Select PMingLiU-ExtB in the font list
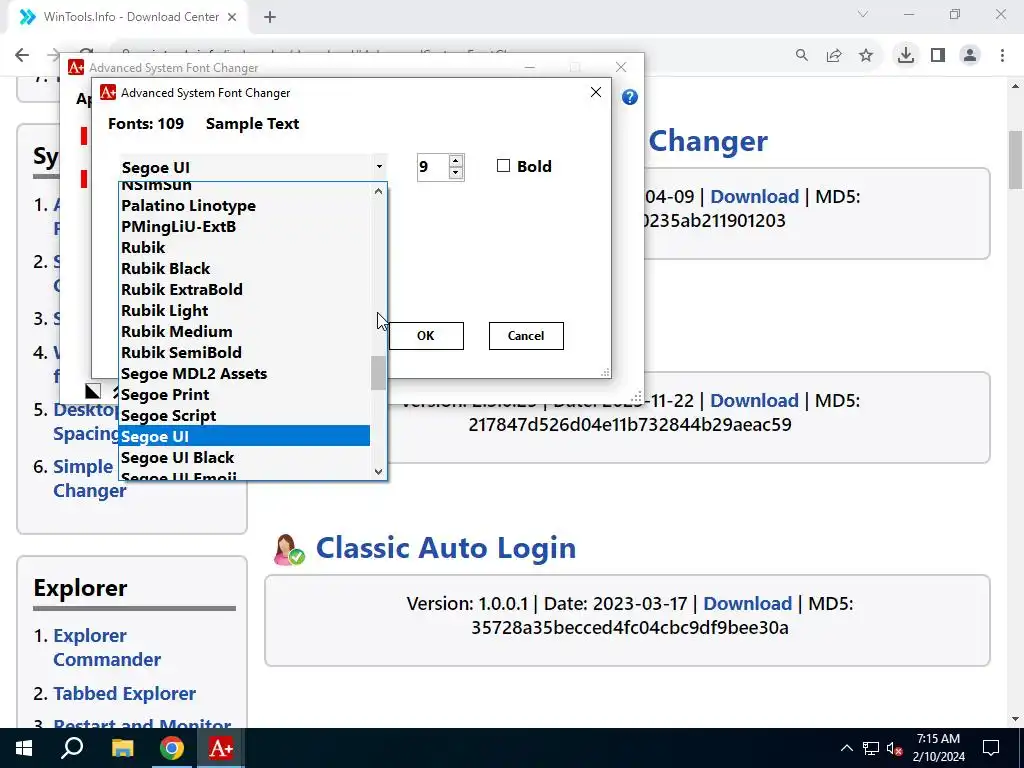This screenshot has height=768, width=1024. click(244, 227)
